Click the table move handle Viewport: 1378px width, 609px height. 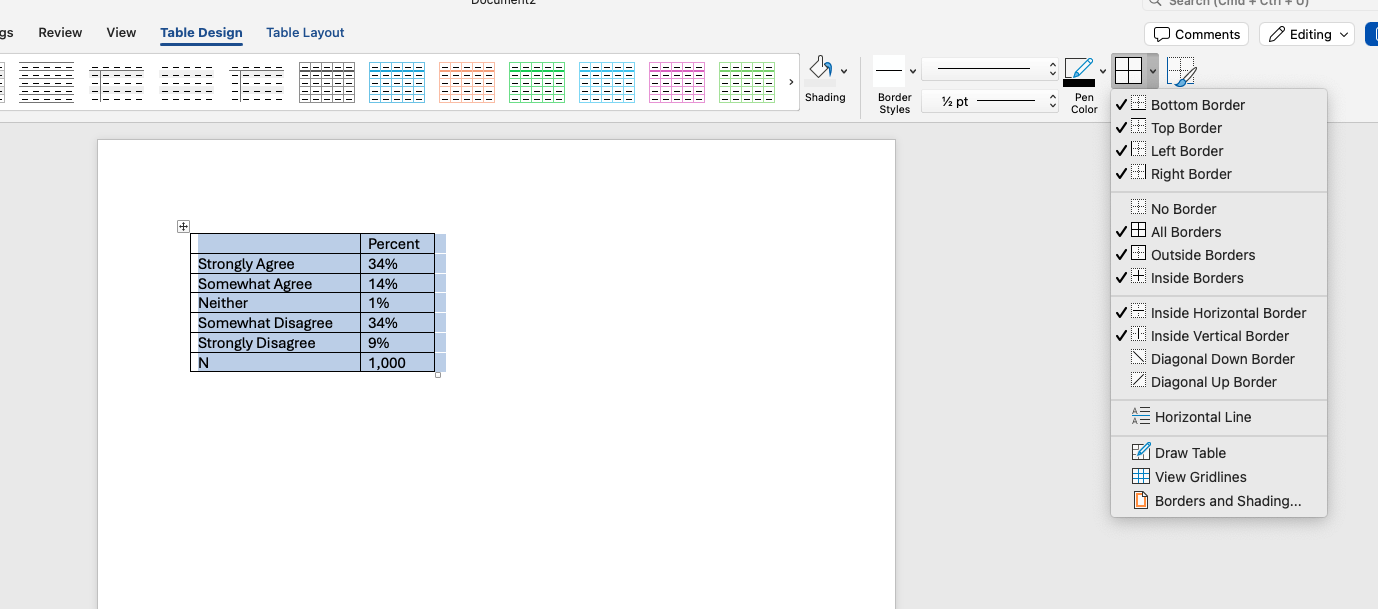click(183, 227)
